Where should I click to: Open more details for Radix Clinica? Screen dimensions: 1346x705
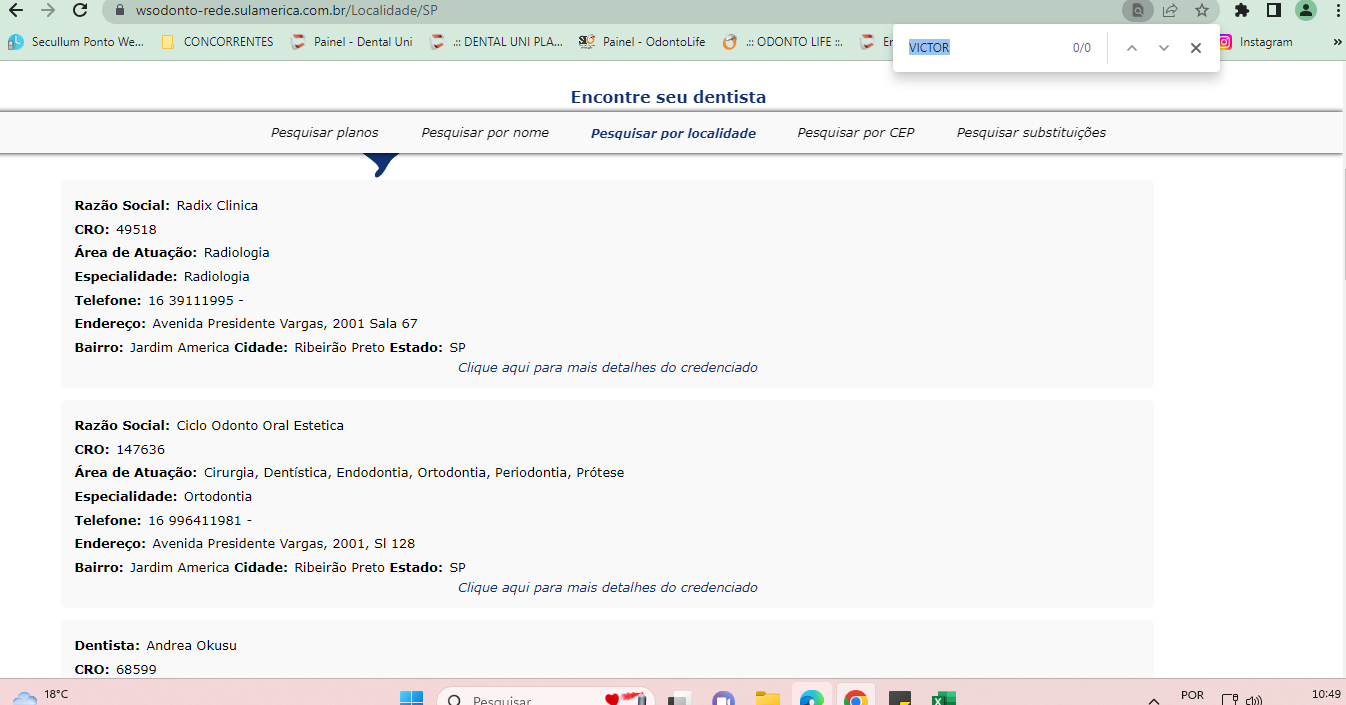point(607,367)
